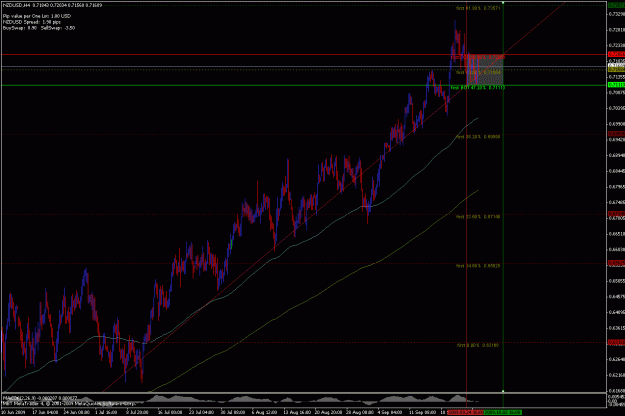Viewport: 625px width, 416px height.
Task: Click the top Fibonacci 61.00% level label
Action: (478, 8)
